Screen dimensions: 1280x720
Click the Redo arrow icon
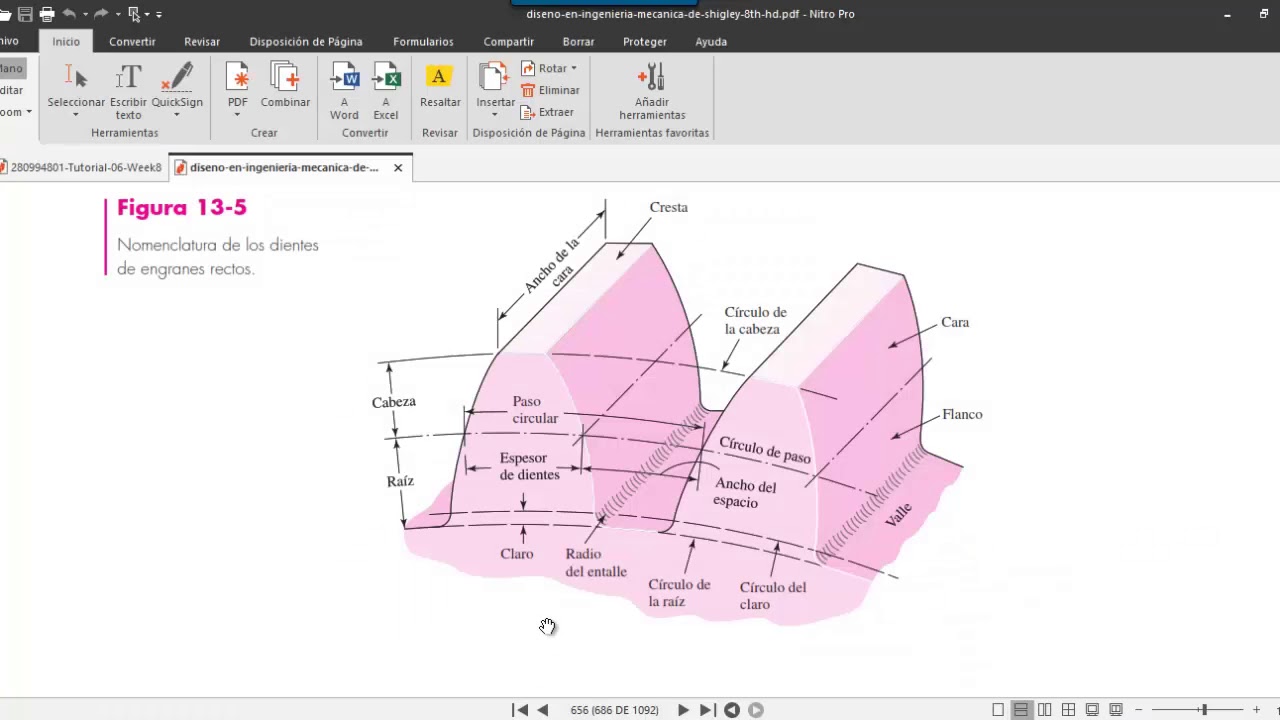[101, 14]
